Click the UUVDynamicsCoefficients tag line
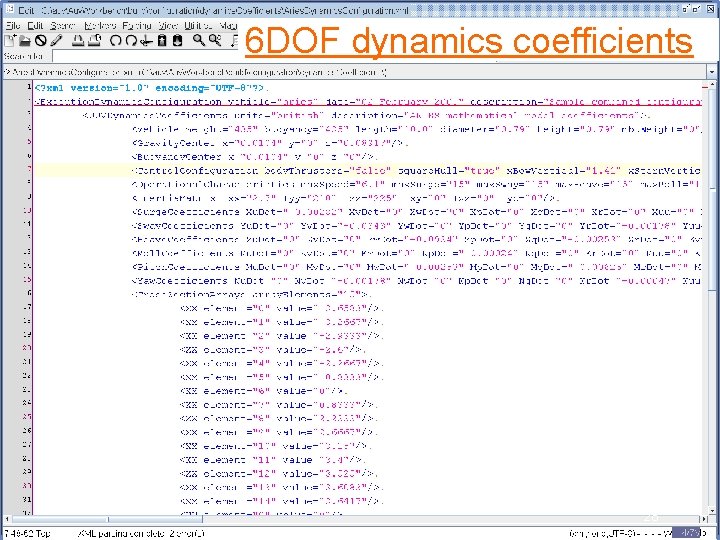This screenshot has height=540, width=720. pos(368,115)
